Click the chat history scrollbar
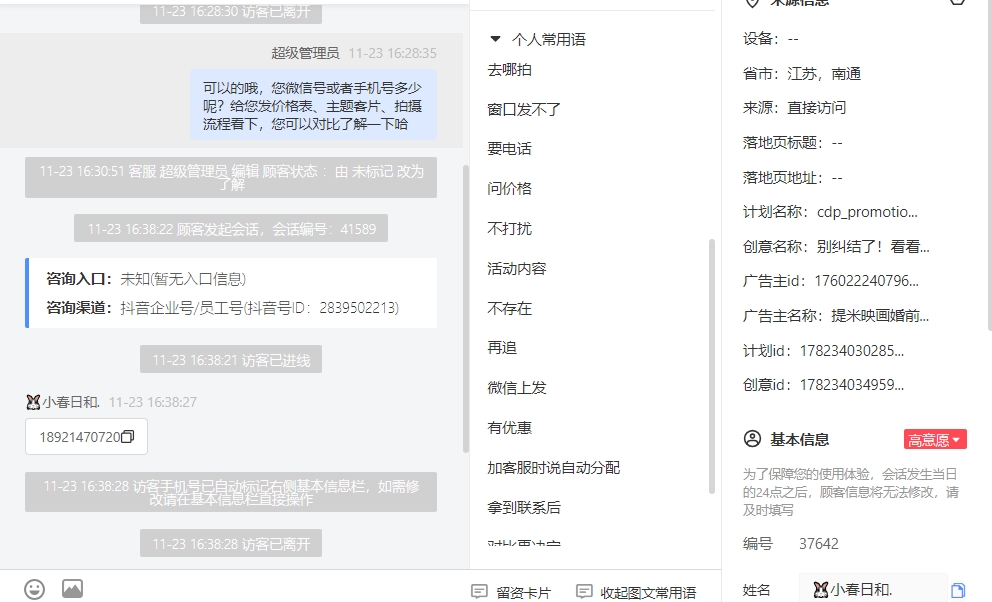992x602 pixels. coord(466,309)
